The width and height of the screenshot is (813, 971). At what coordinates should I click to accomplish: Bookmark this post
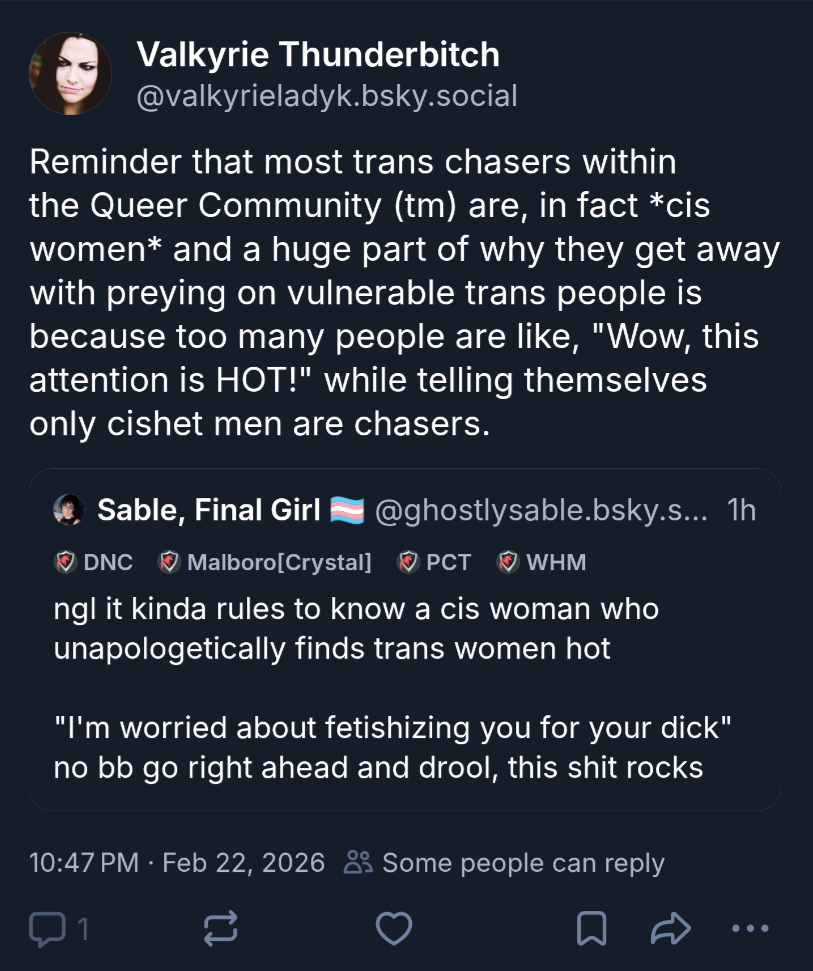(591, 930)
